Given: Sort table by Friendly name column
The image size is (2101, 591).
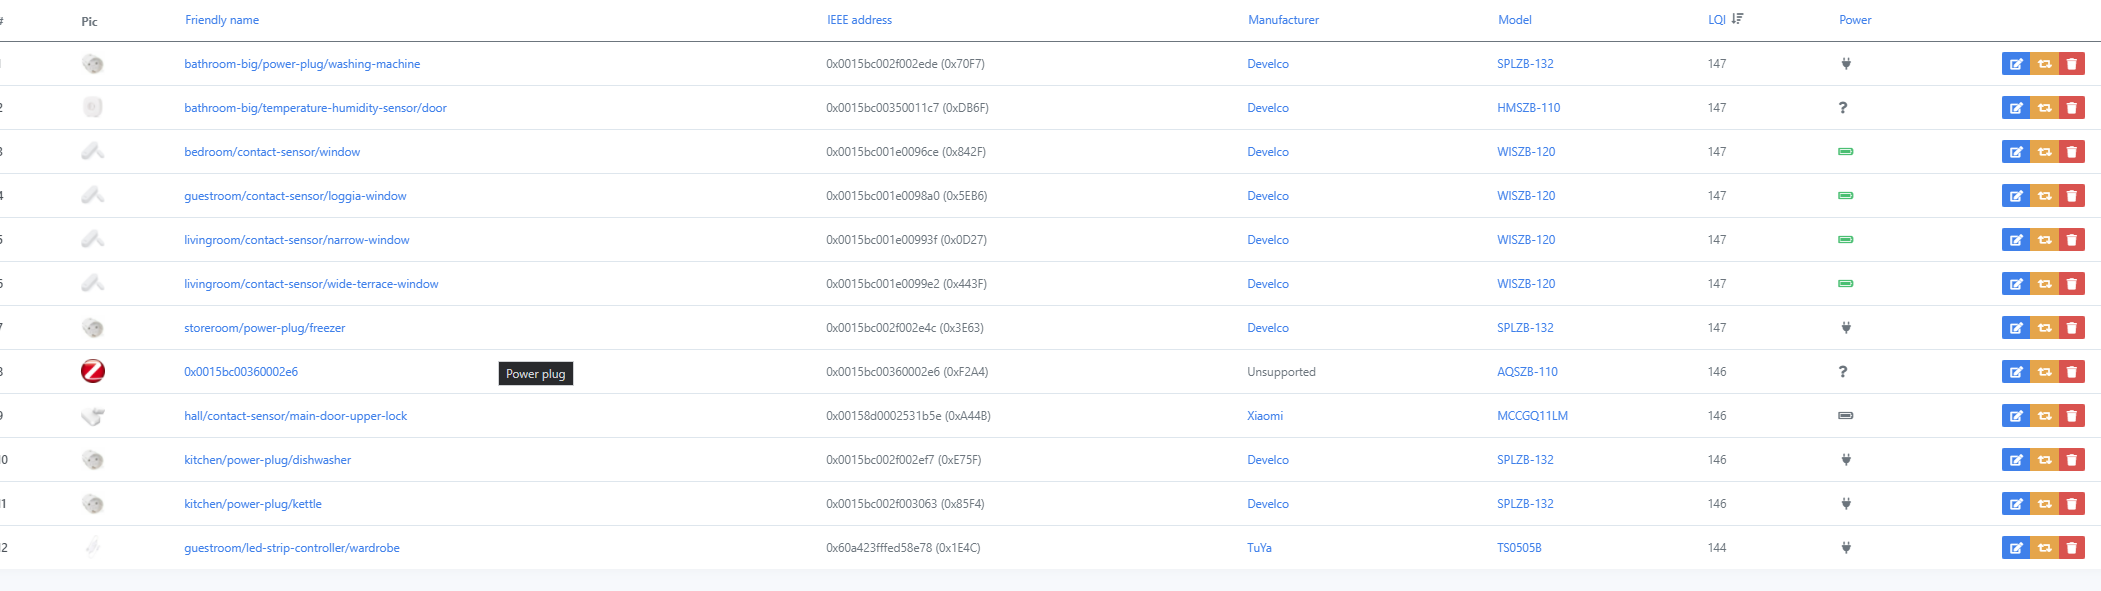Looking at the screenshot, I should (222, 20).
